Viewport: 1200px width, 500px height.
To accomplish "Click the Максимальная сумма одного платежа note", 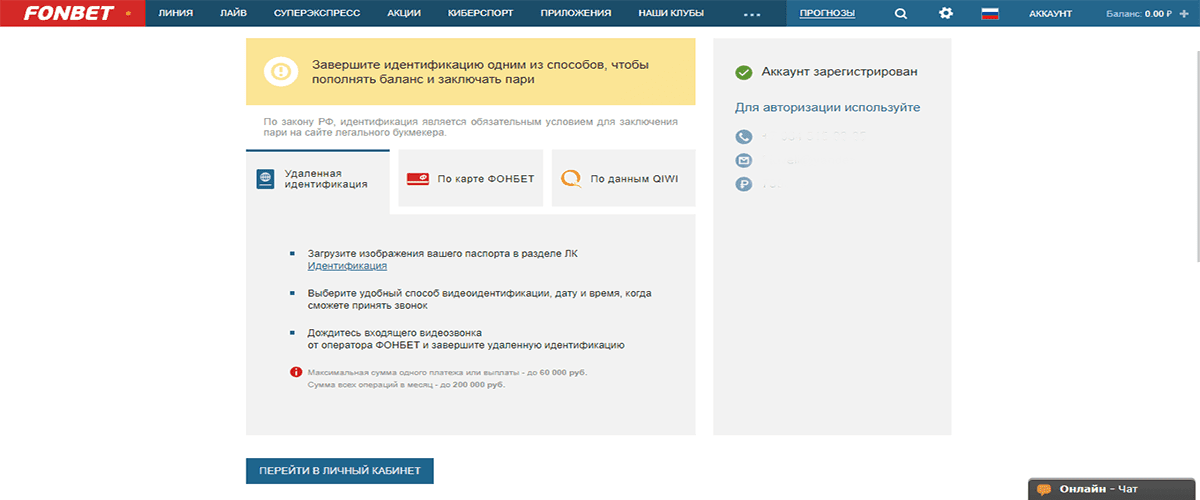I will tap(448, 372).
